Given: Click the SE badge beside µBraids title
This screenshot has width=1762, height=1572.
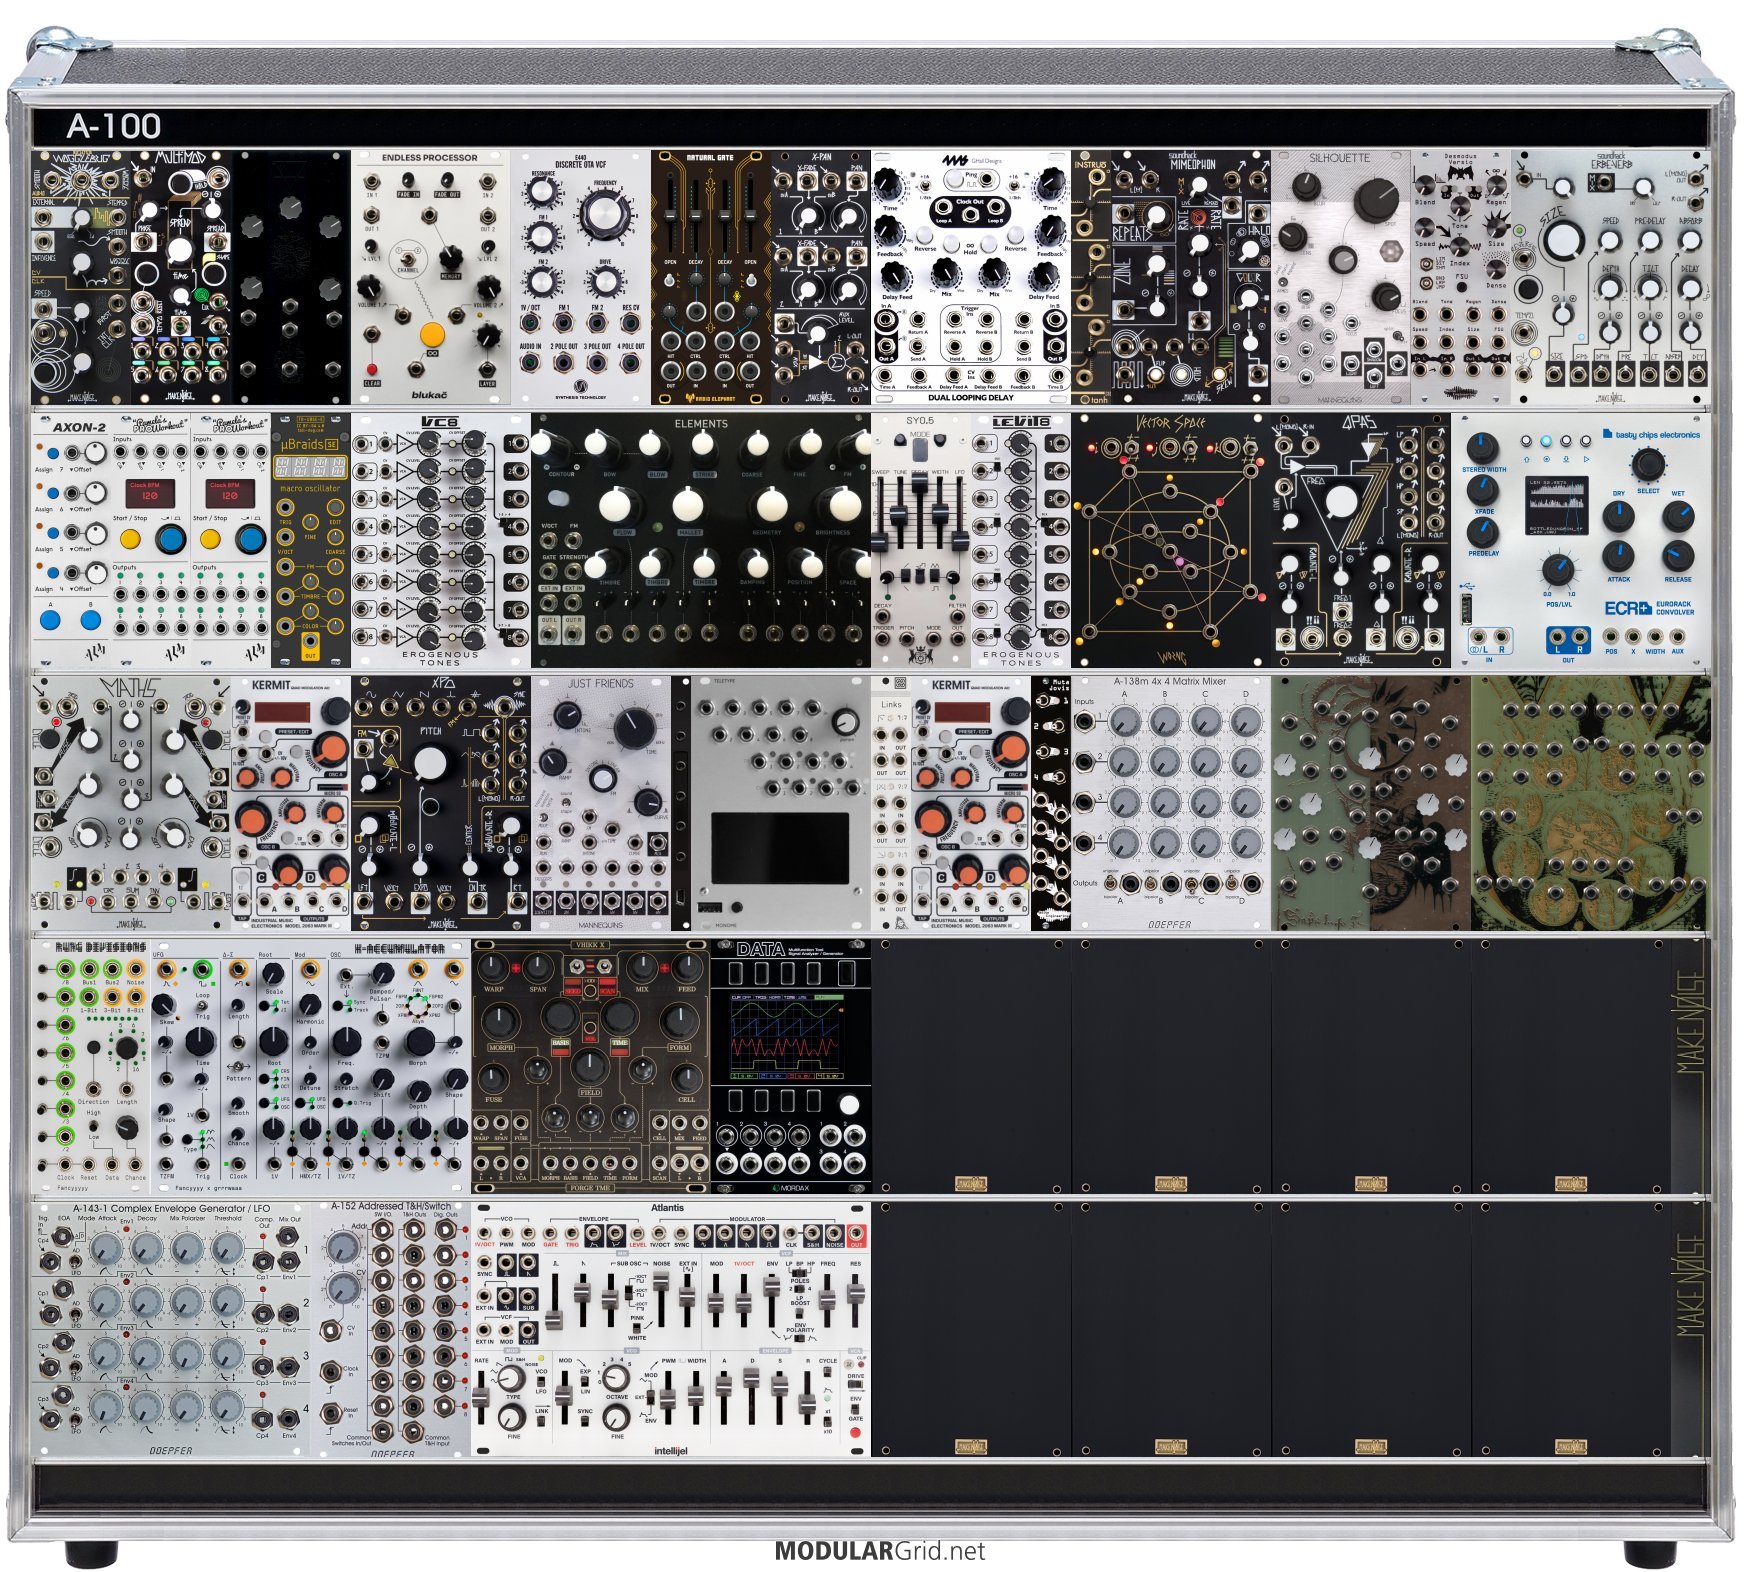Looking at the screenshot, I should coord(331,444).
